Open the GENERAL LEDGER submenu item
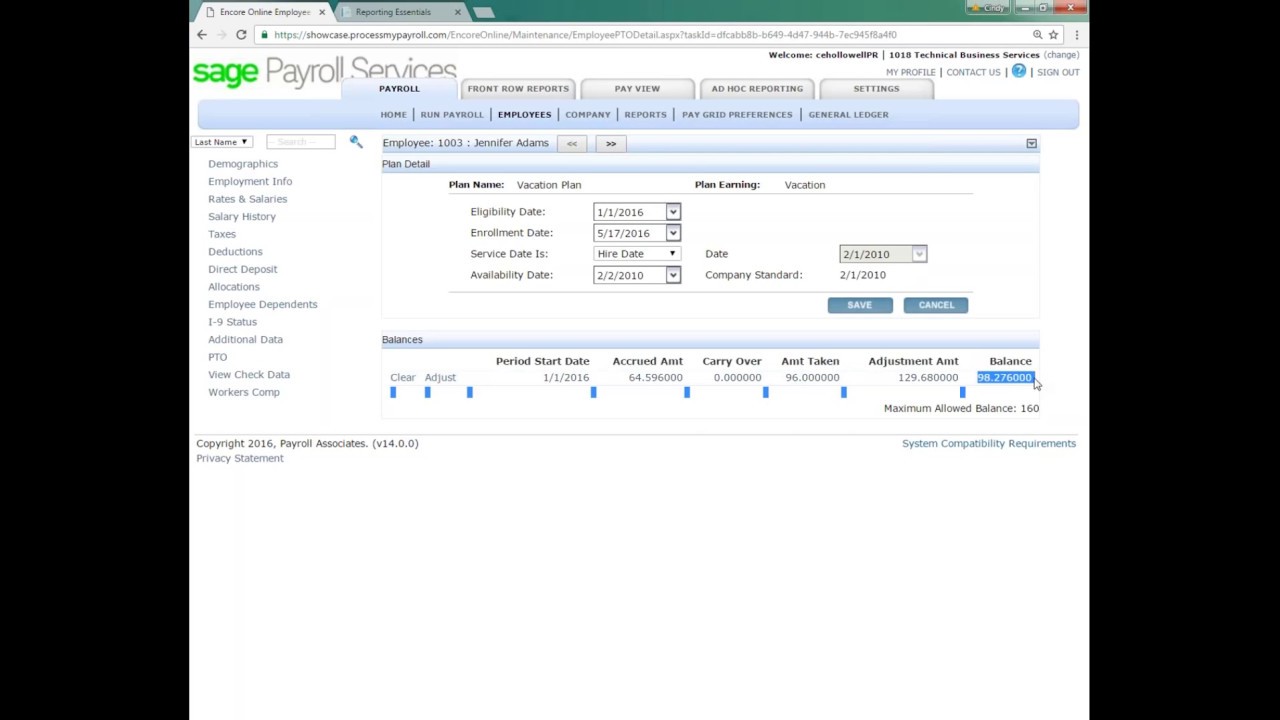Viewport: 1280px width, 720px height. coord(848,114)
